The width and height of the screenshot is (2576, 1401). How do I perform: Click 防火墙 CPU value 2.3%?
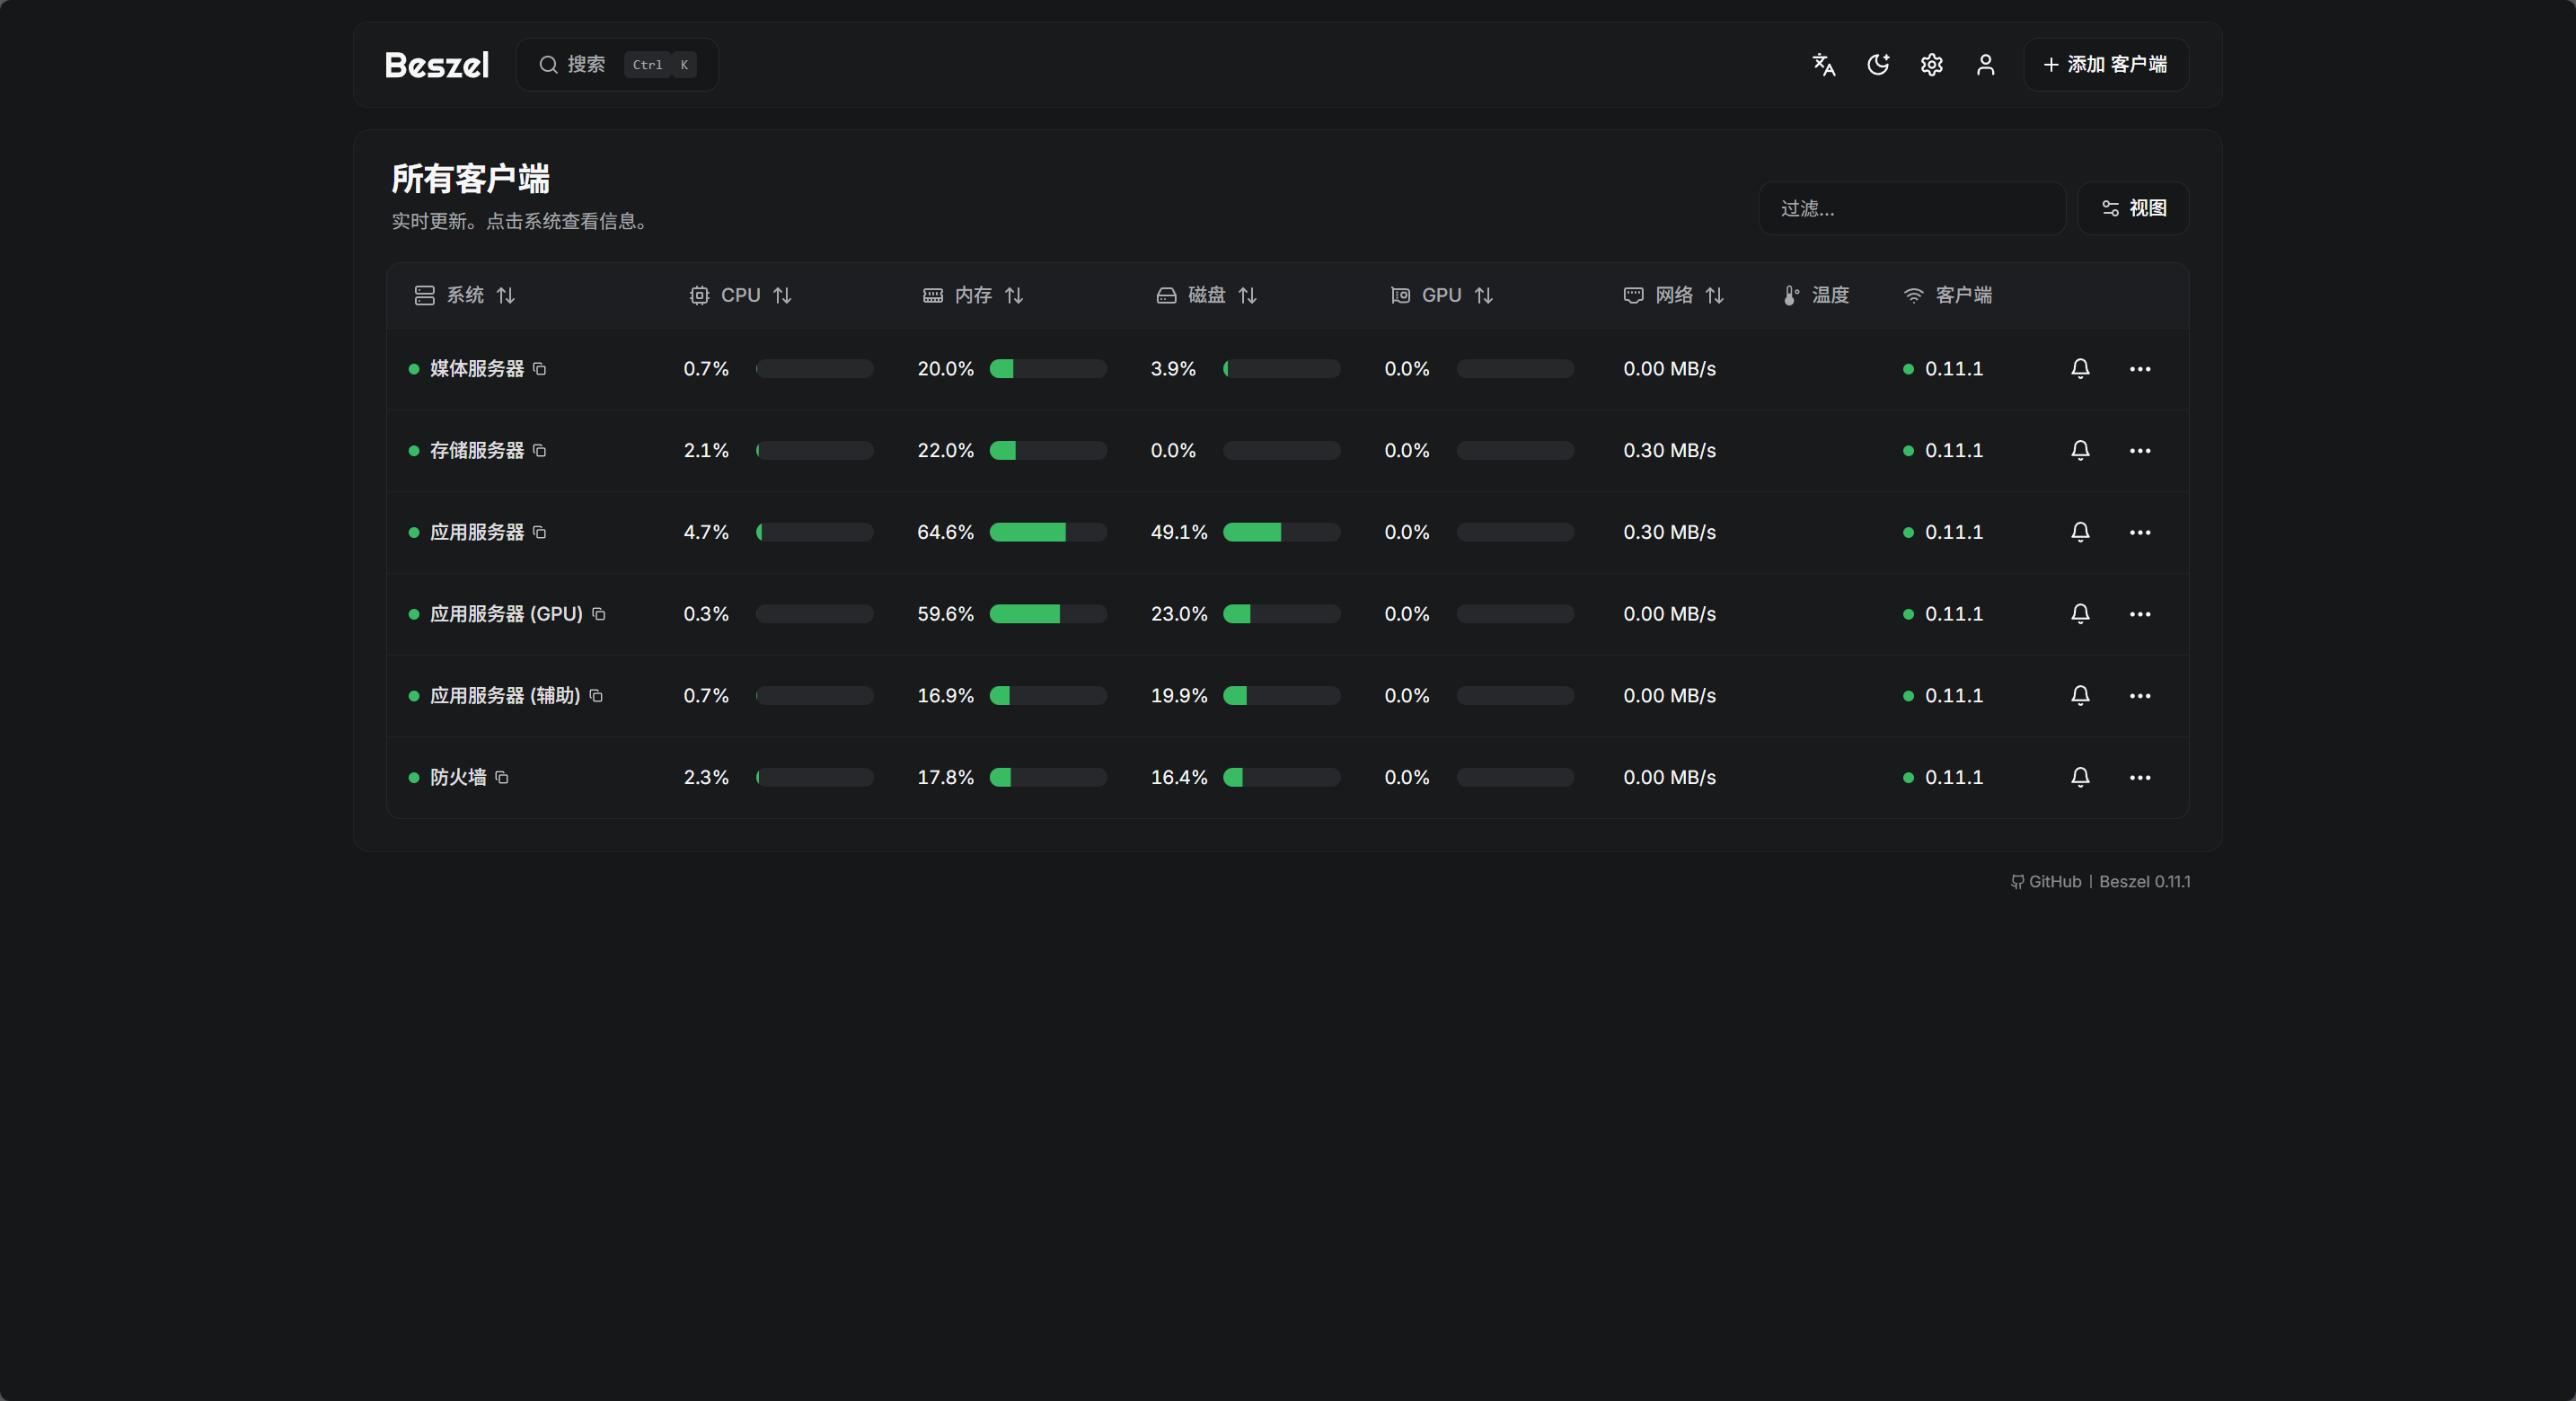coord(706,778)
